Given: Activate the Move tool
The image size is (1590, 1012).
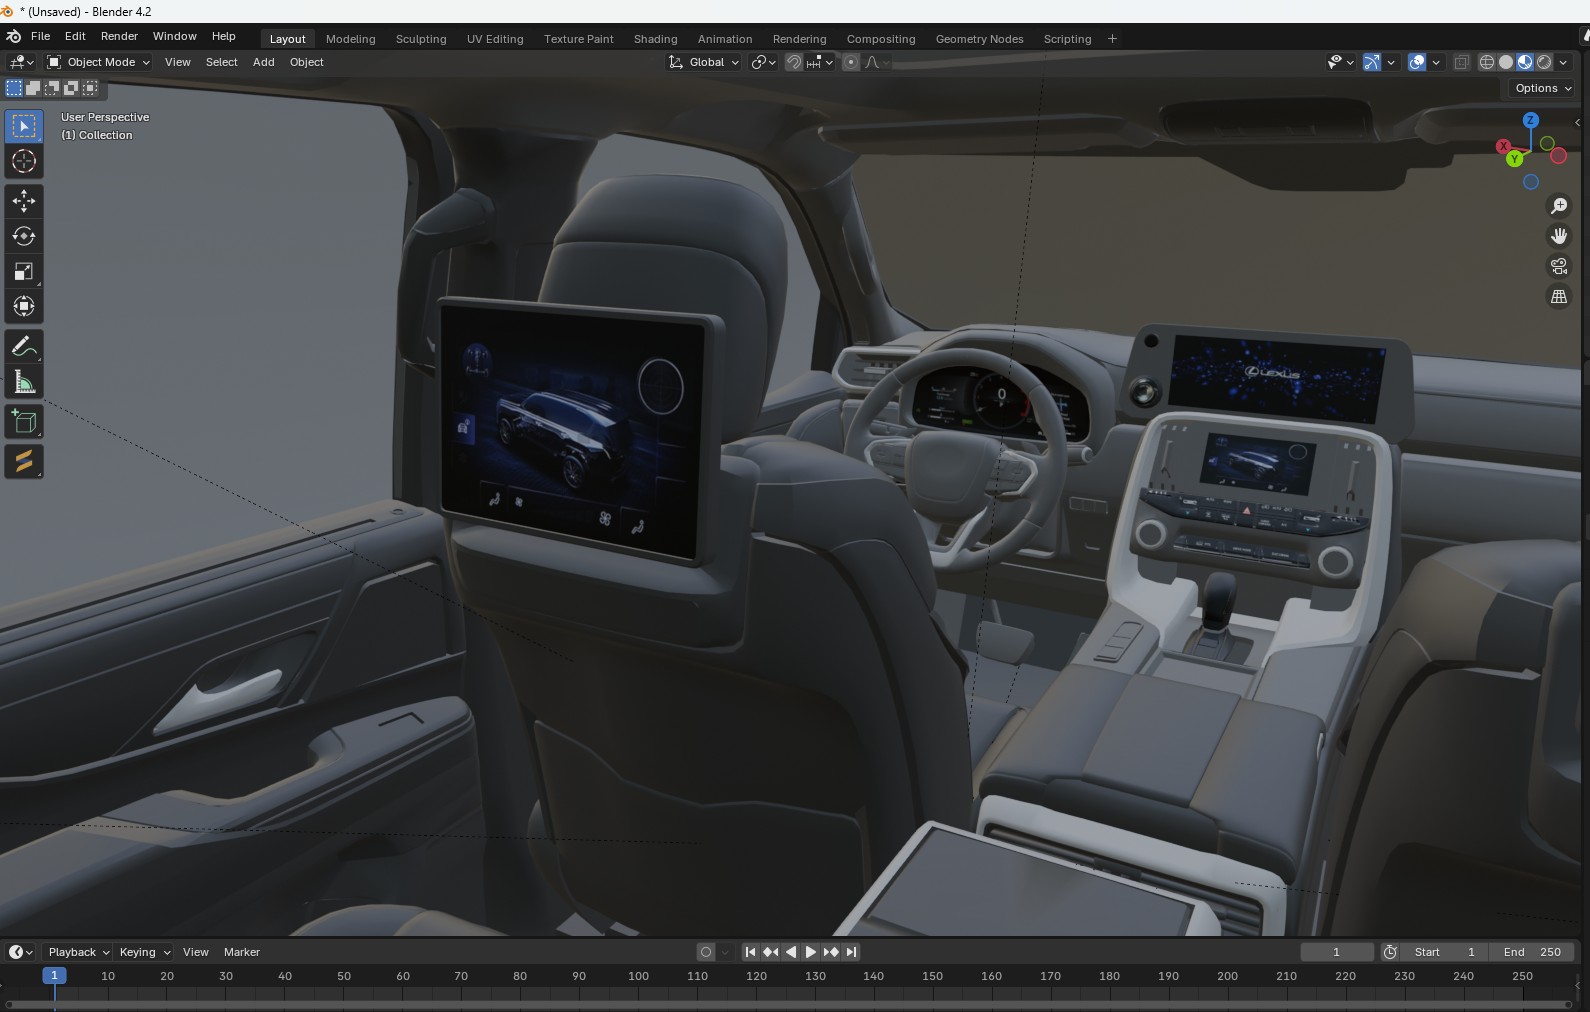Looking at the screenshot, I should coord(24,201).
